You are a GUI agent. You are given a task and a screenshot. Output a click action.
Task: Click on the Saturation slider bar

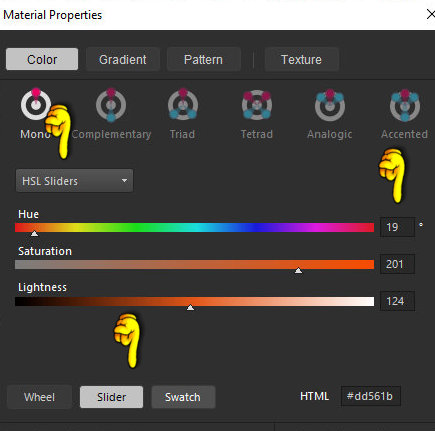tap(194, 264)
